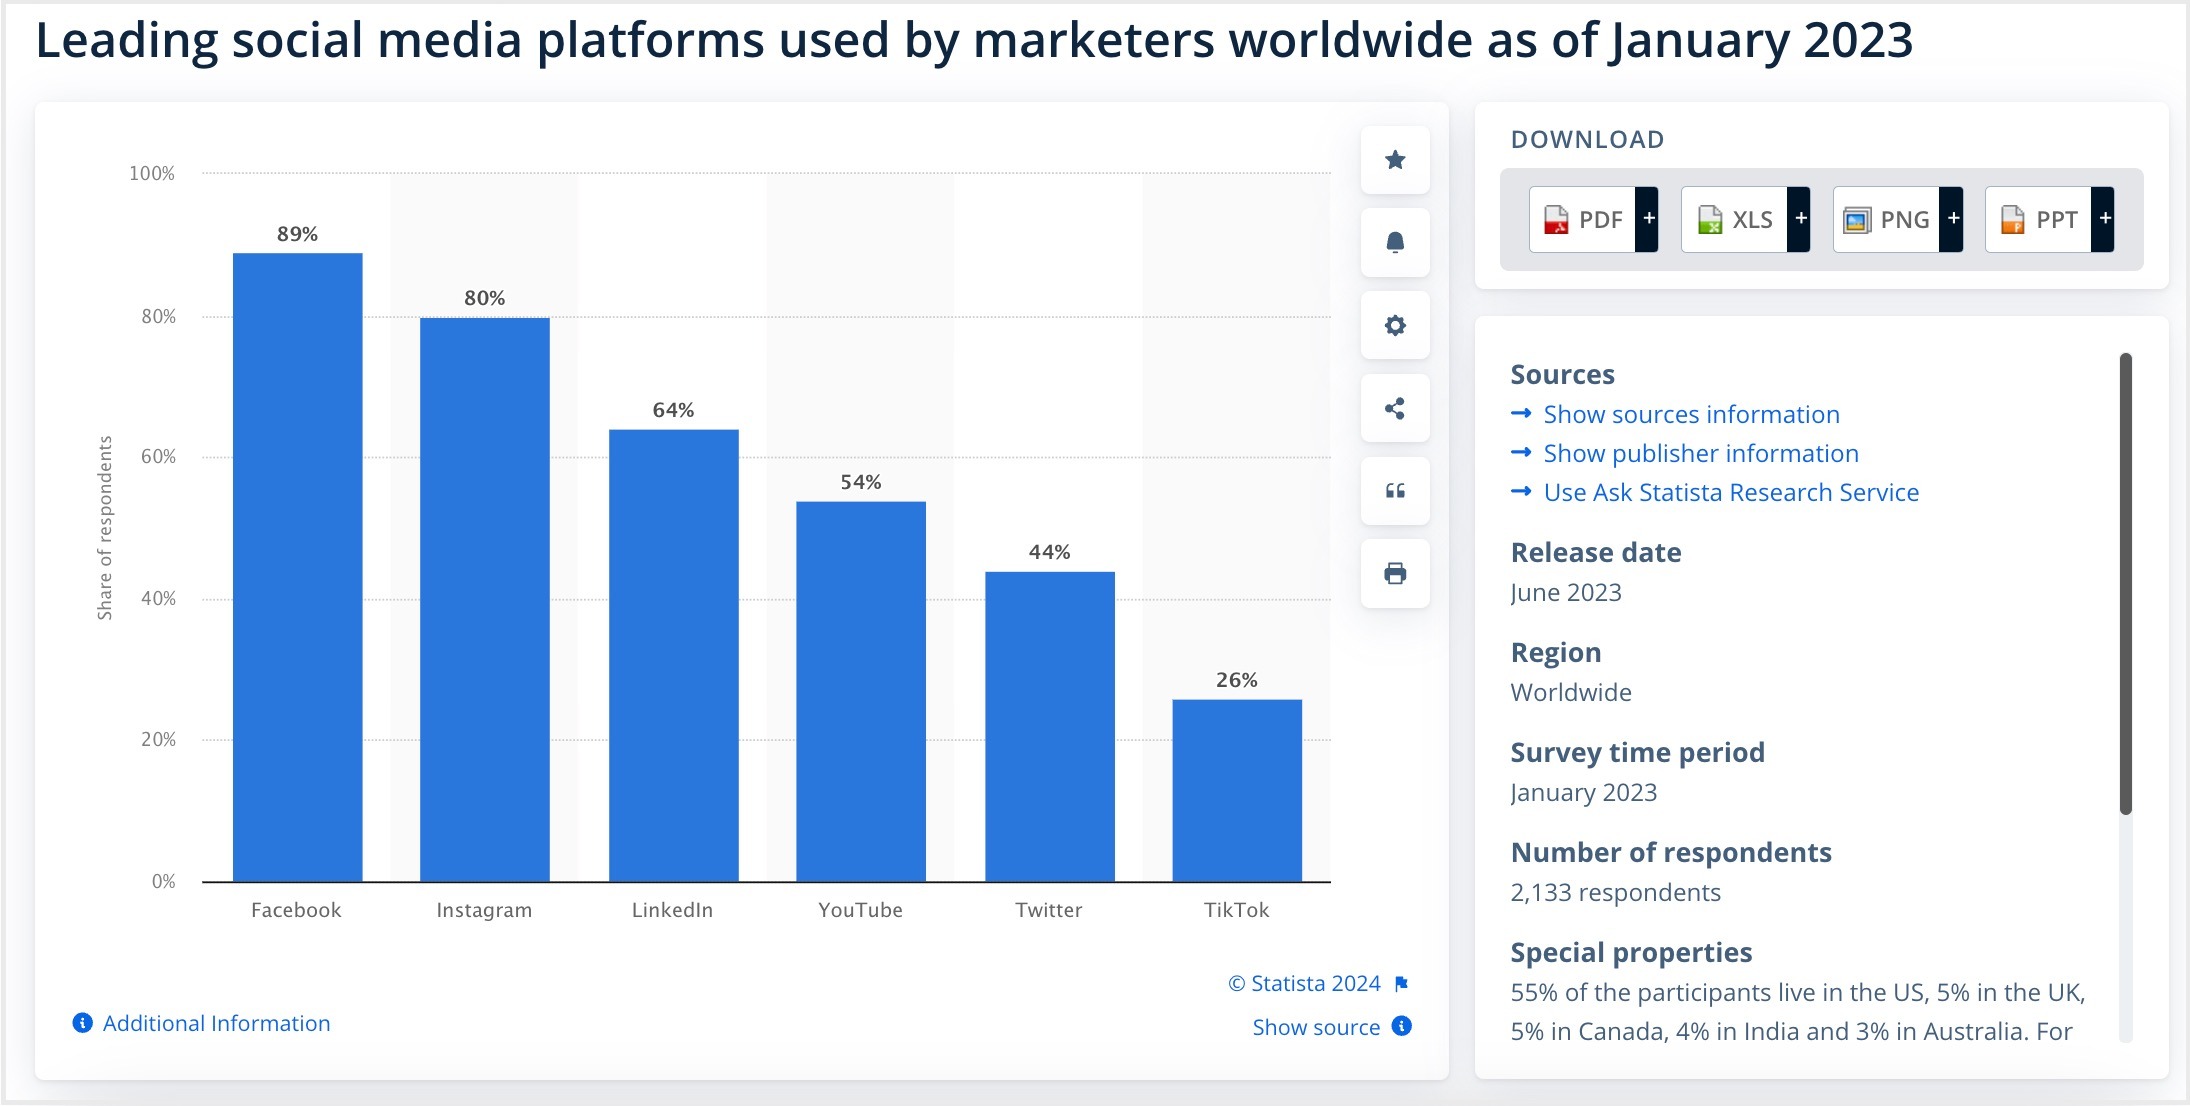Click the plus next to PPT
This screenshot has height=1106, width=2190.
2104,219
